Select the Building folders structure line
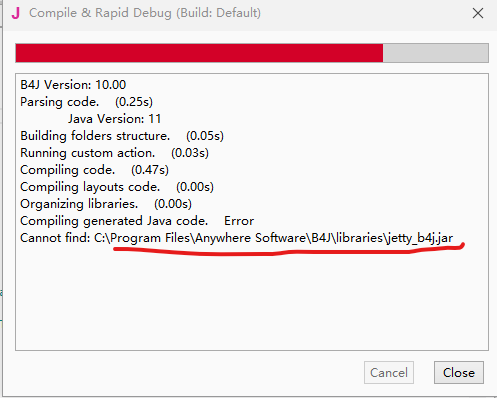497x398 pixels. pos(122,136)
